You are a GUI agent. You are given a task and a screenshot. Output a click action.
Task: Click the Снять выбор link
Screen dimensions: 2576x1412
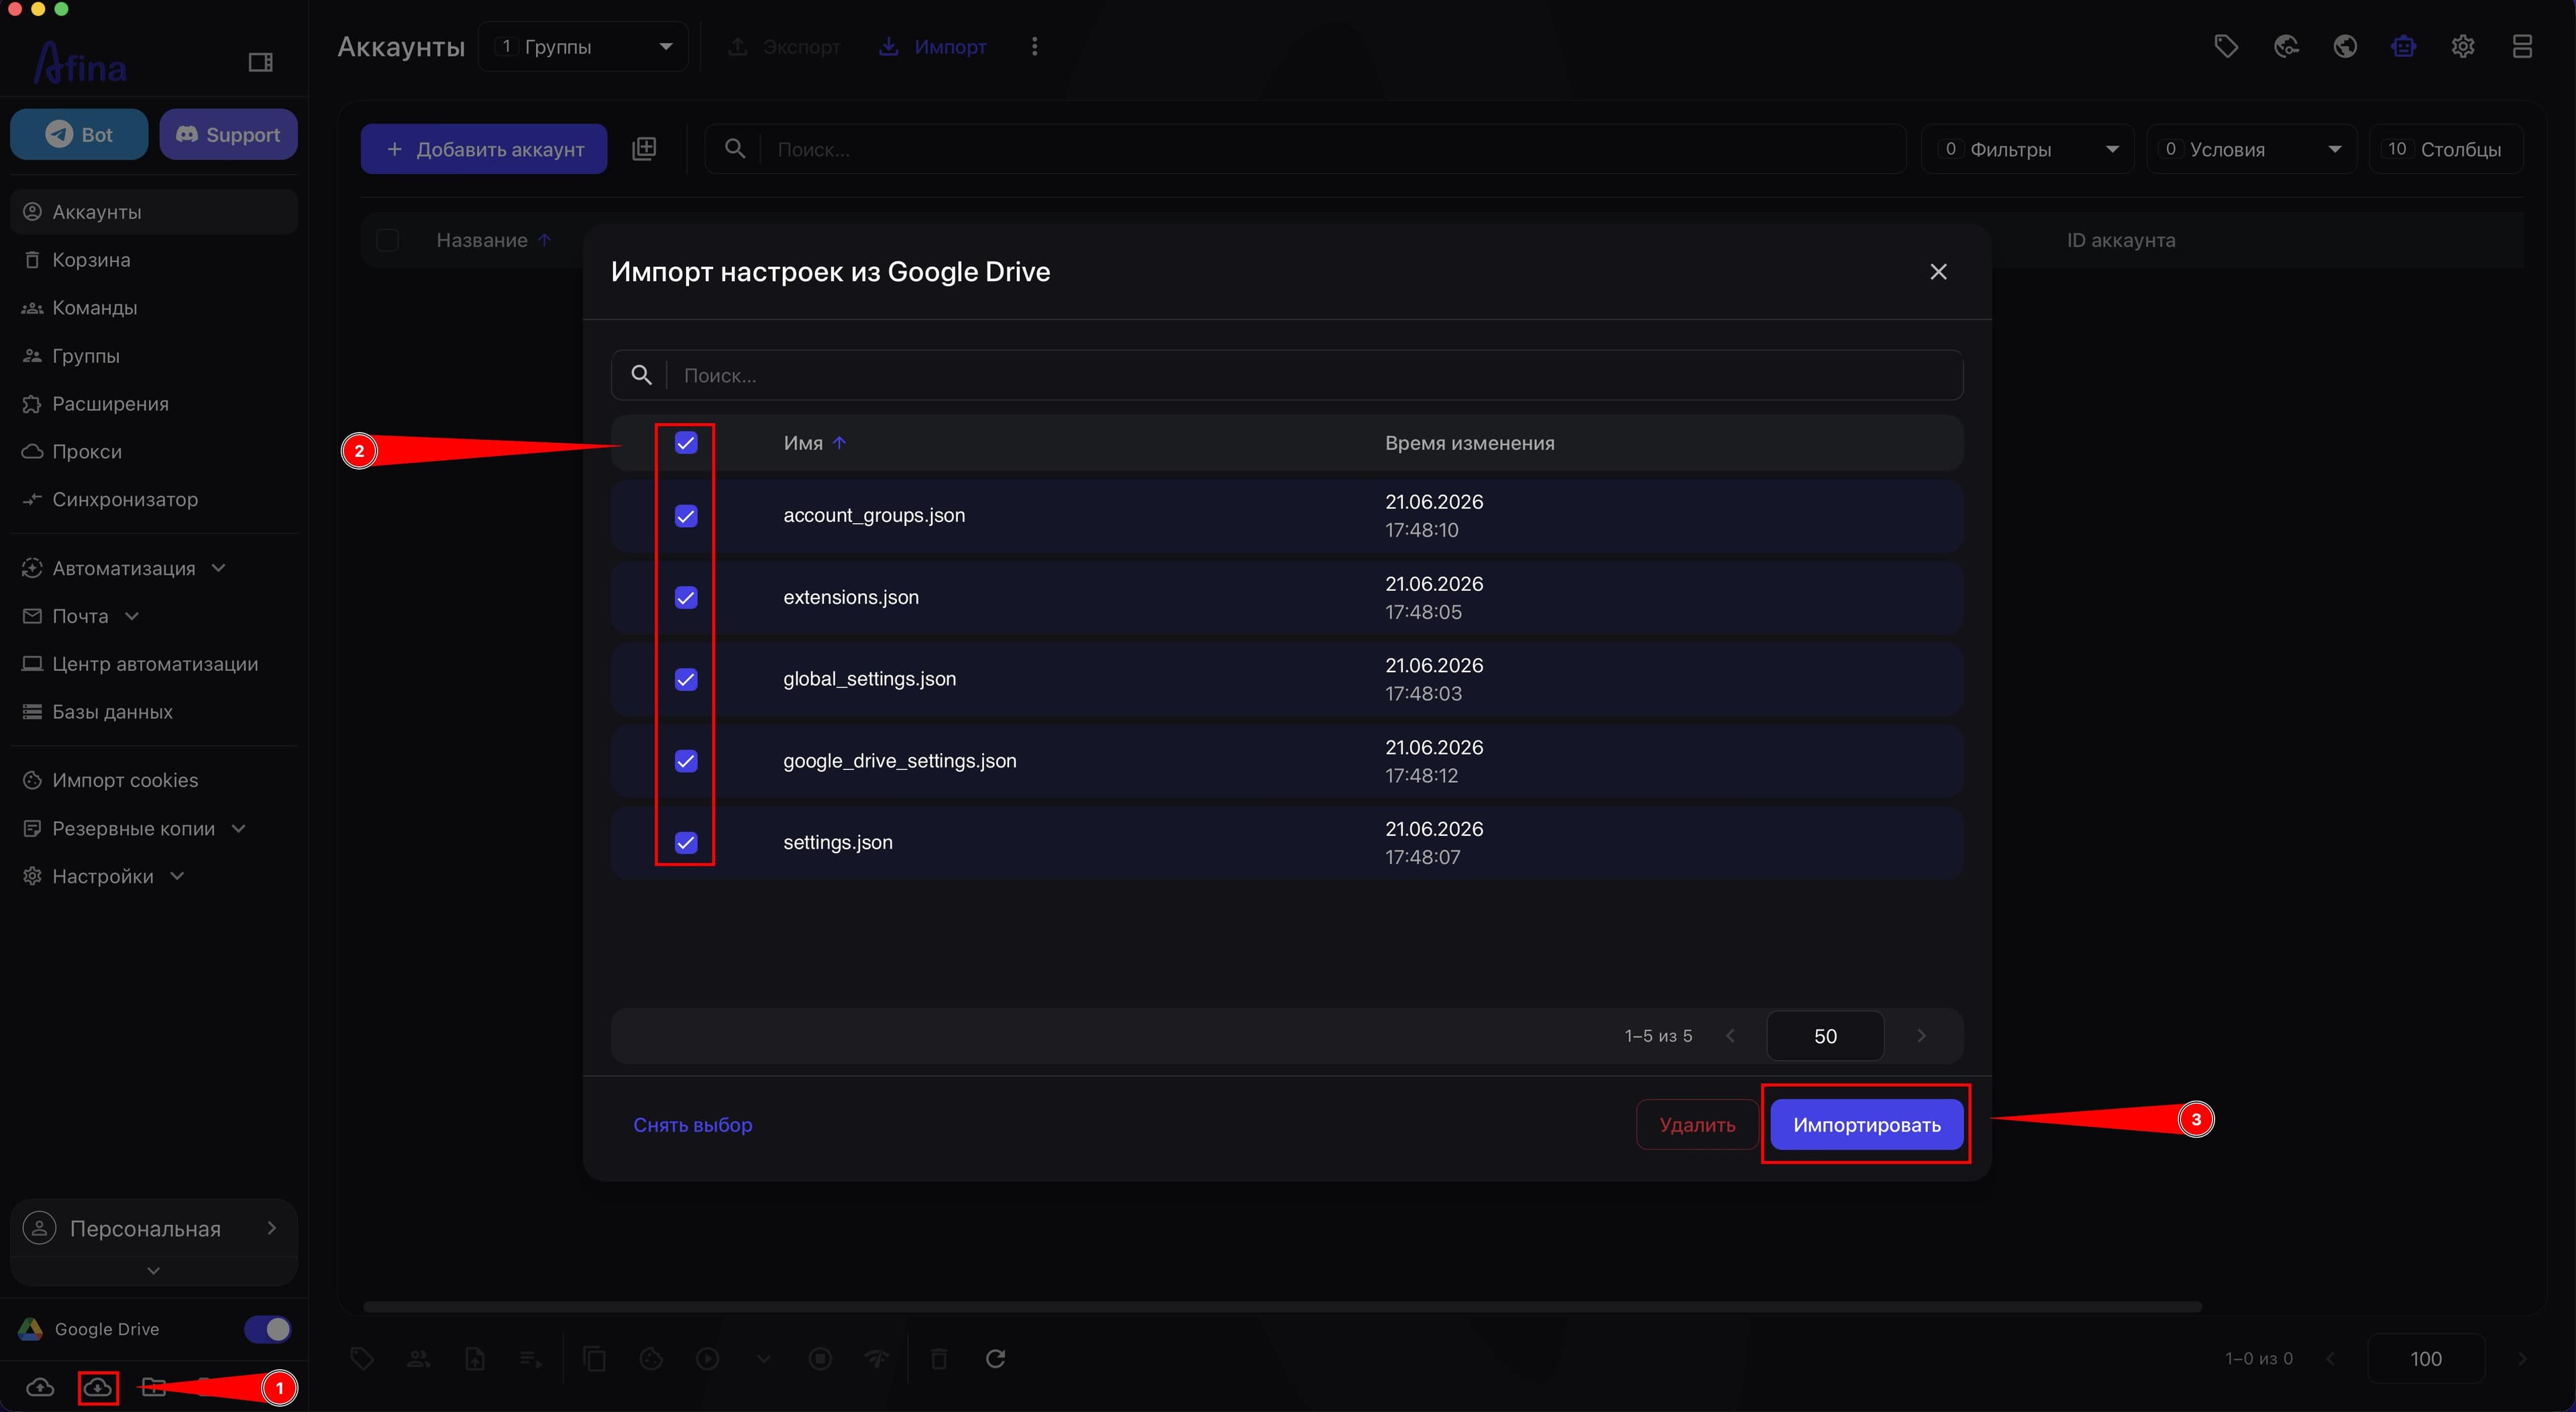tap(693, 1125)
